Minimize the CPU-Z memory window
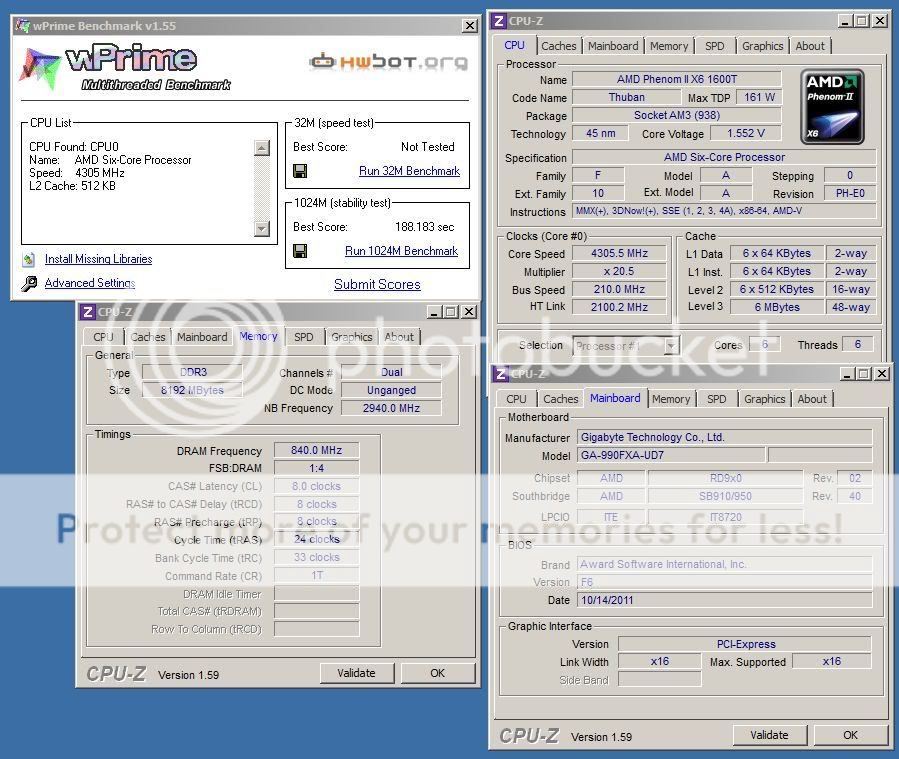 point(434,312)
